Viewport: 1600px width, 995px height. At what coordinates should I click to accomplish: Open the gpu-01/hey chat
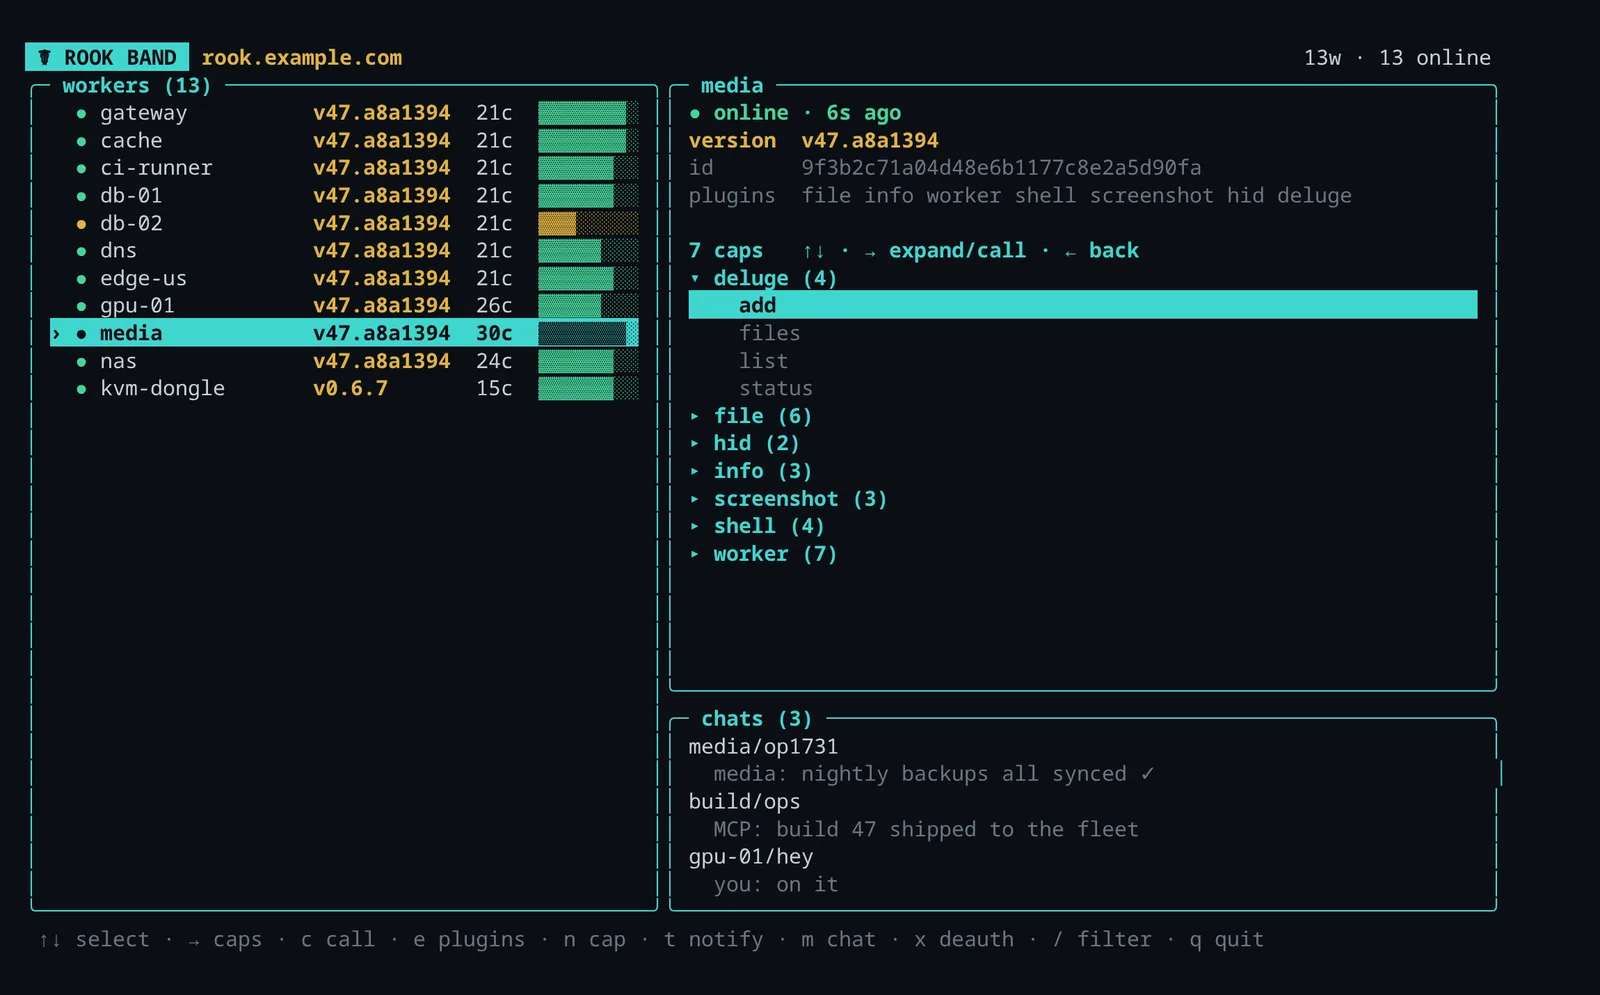point(751,857)
